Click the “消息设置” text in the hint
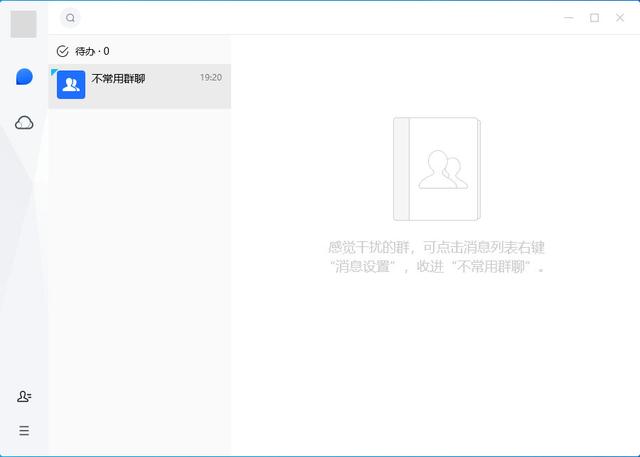Image resolution: width=640 pixels, height=457 pixels. [367, 267]
